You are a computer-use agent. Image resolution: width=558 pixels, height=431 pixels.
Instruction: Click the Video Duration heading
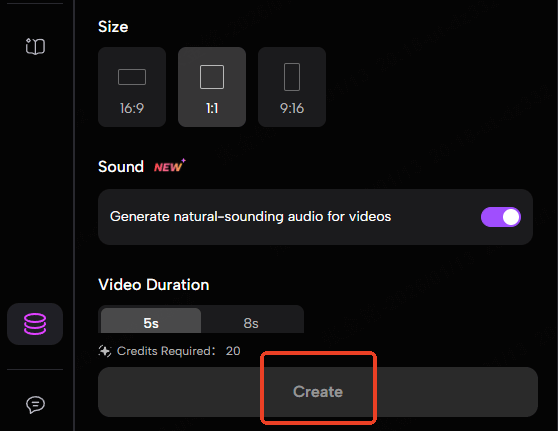[x=154, y=285]
